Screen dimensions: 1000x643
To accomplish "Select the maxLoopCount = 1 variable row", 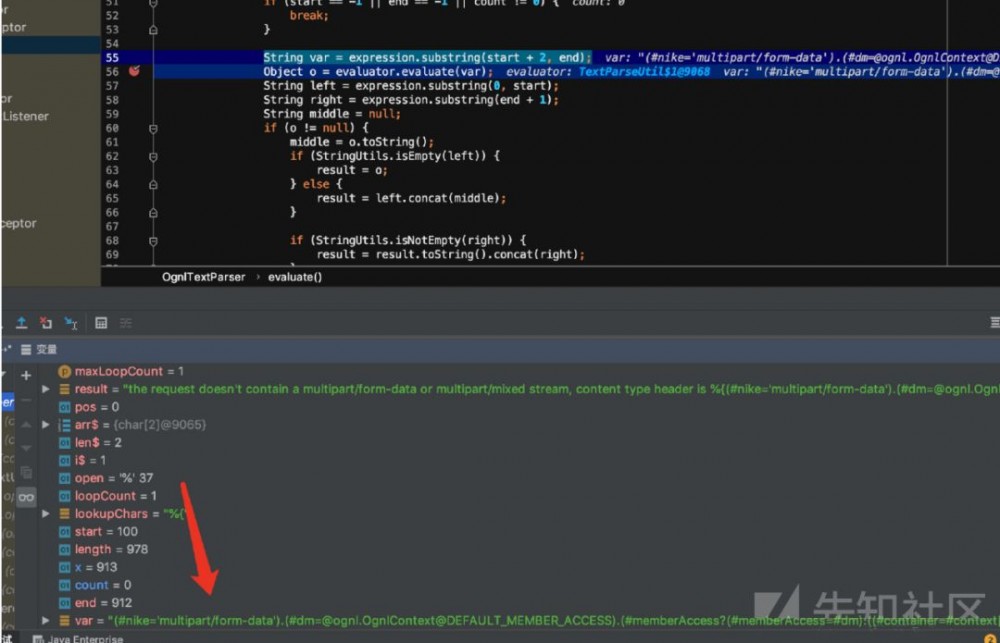I will (x=120, y=371).
